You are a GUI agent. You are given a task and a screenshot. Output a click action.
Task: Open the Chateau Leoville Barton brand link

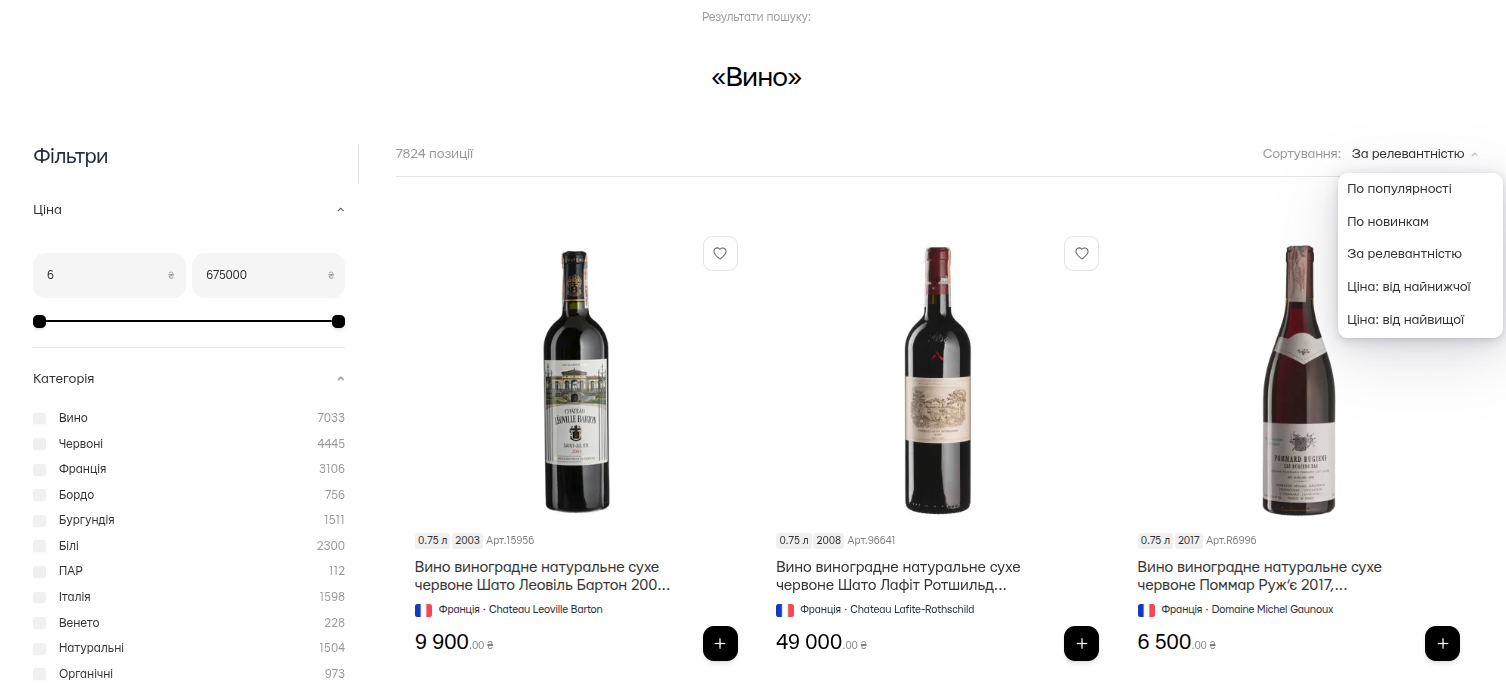pos(545,610)
